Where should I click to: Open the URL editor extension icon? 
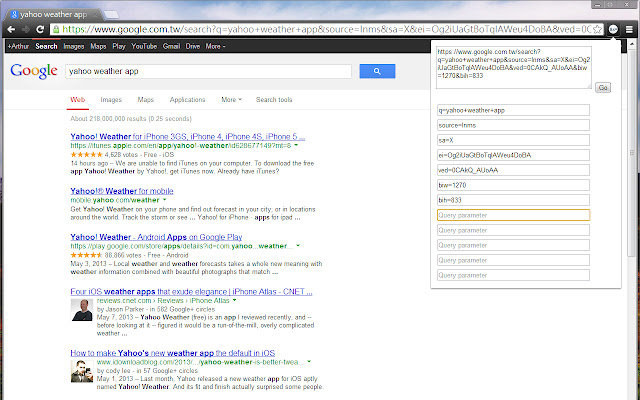[613, 29]
